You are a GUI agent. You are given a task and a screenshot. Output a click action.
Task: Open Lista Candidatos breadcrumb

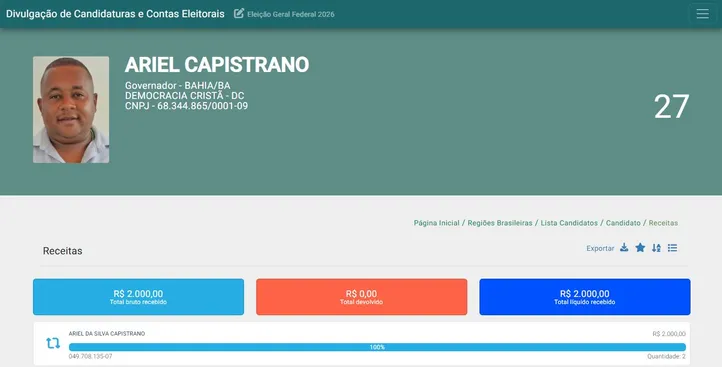click(569, 223)
